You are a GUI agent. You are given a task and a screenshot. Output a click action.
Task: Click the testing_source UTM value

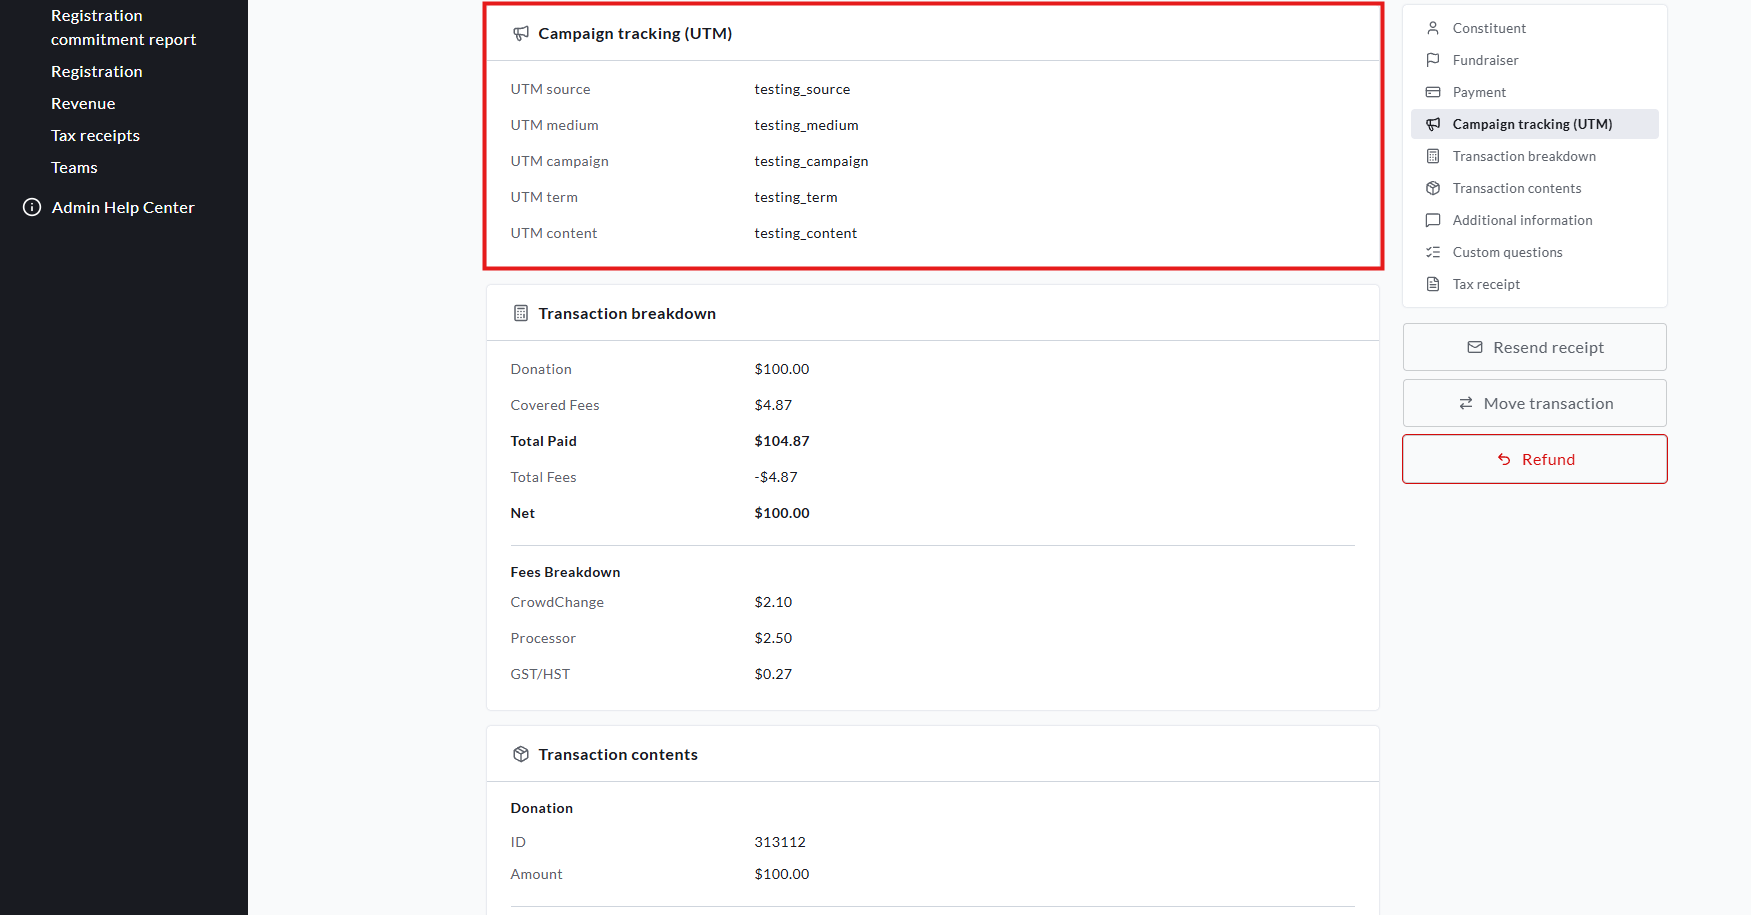tap(802, 89)
